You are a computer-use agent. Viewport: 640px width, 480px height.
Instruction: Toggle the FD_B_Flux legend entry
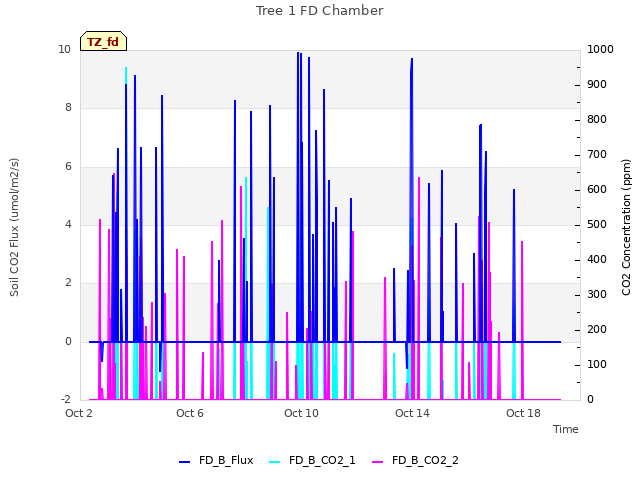[216, 460]
